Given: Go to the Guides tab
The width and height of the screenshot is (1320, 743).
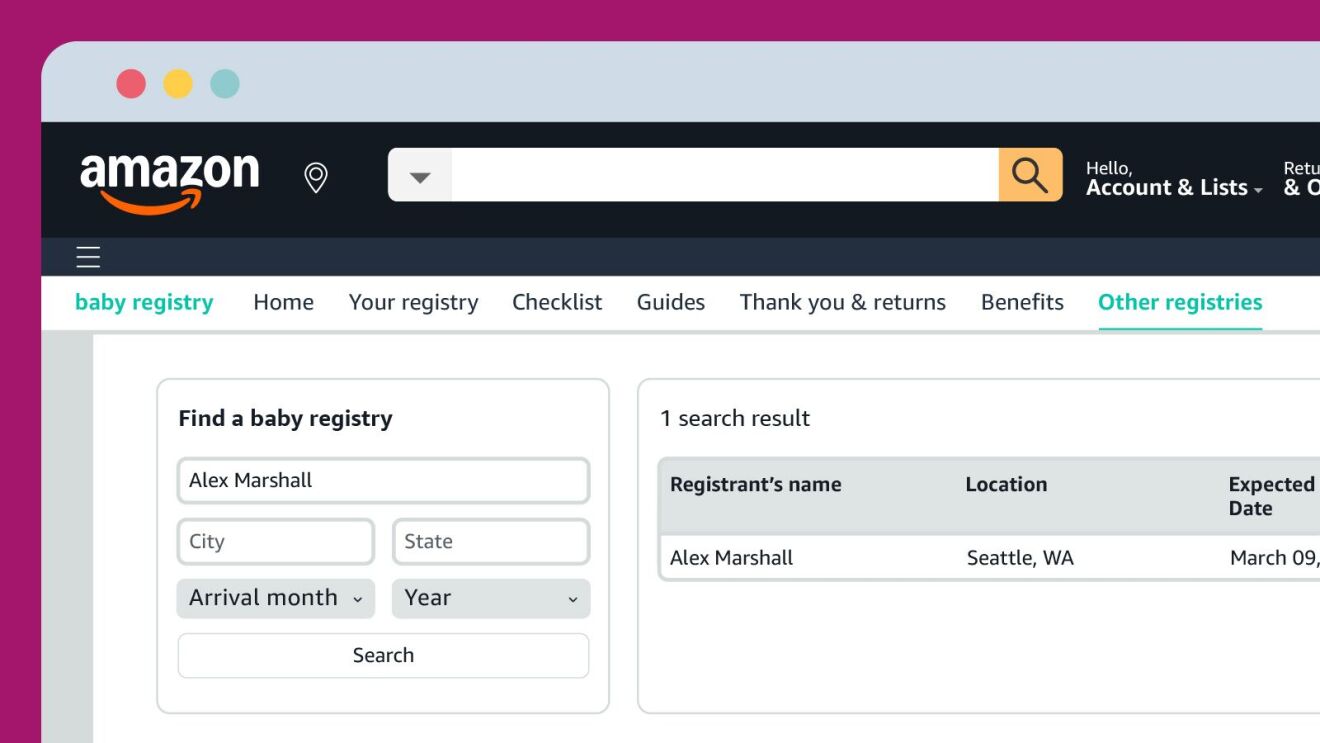Looking at the screenshot, I should pos(670,302).
